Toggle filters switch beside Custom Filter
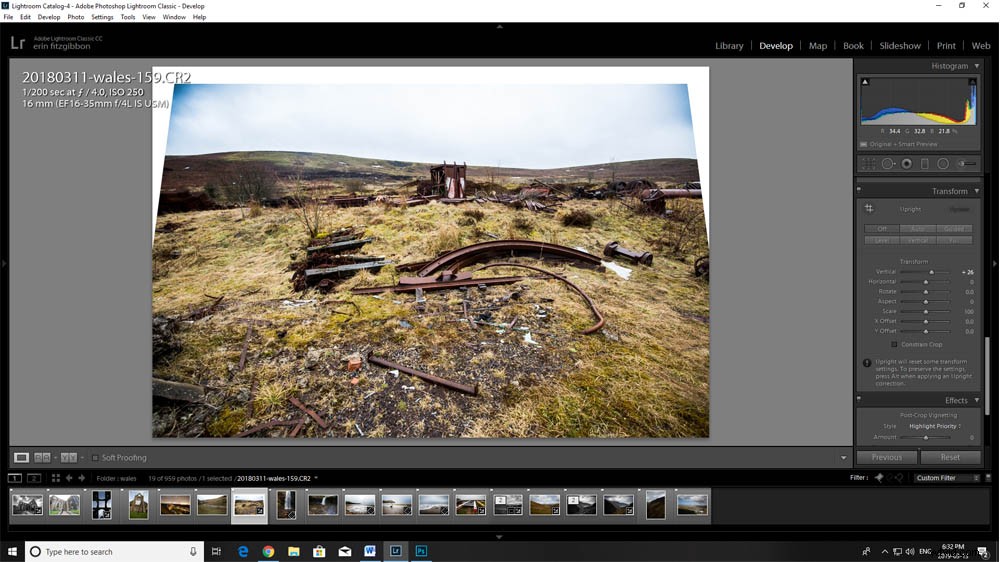Image resolution: width=1000 pixels, height=562 pixels. click(x=989, y=478)
